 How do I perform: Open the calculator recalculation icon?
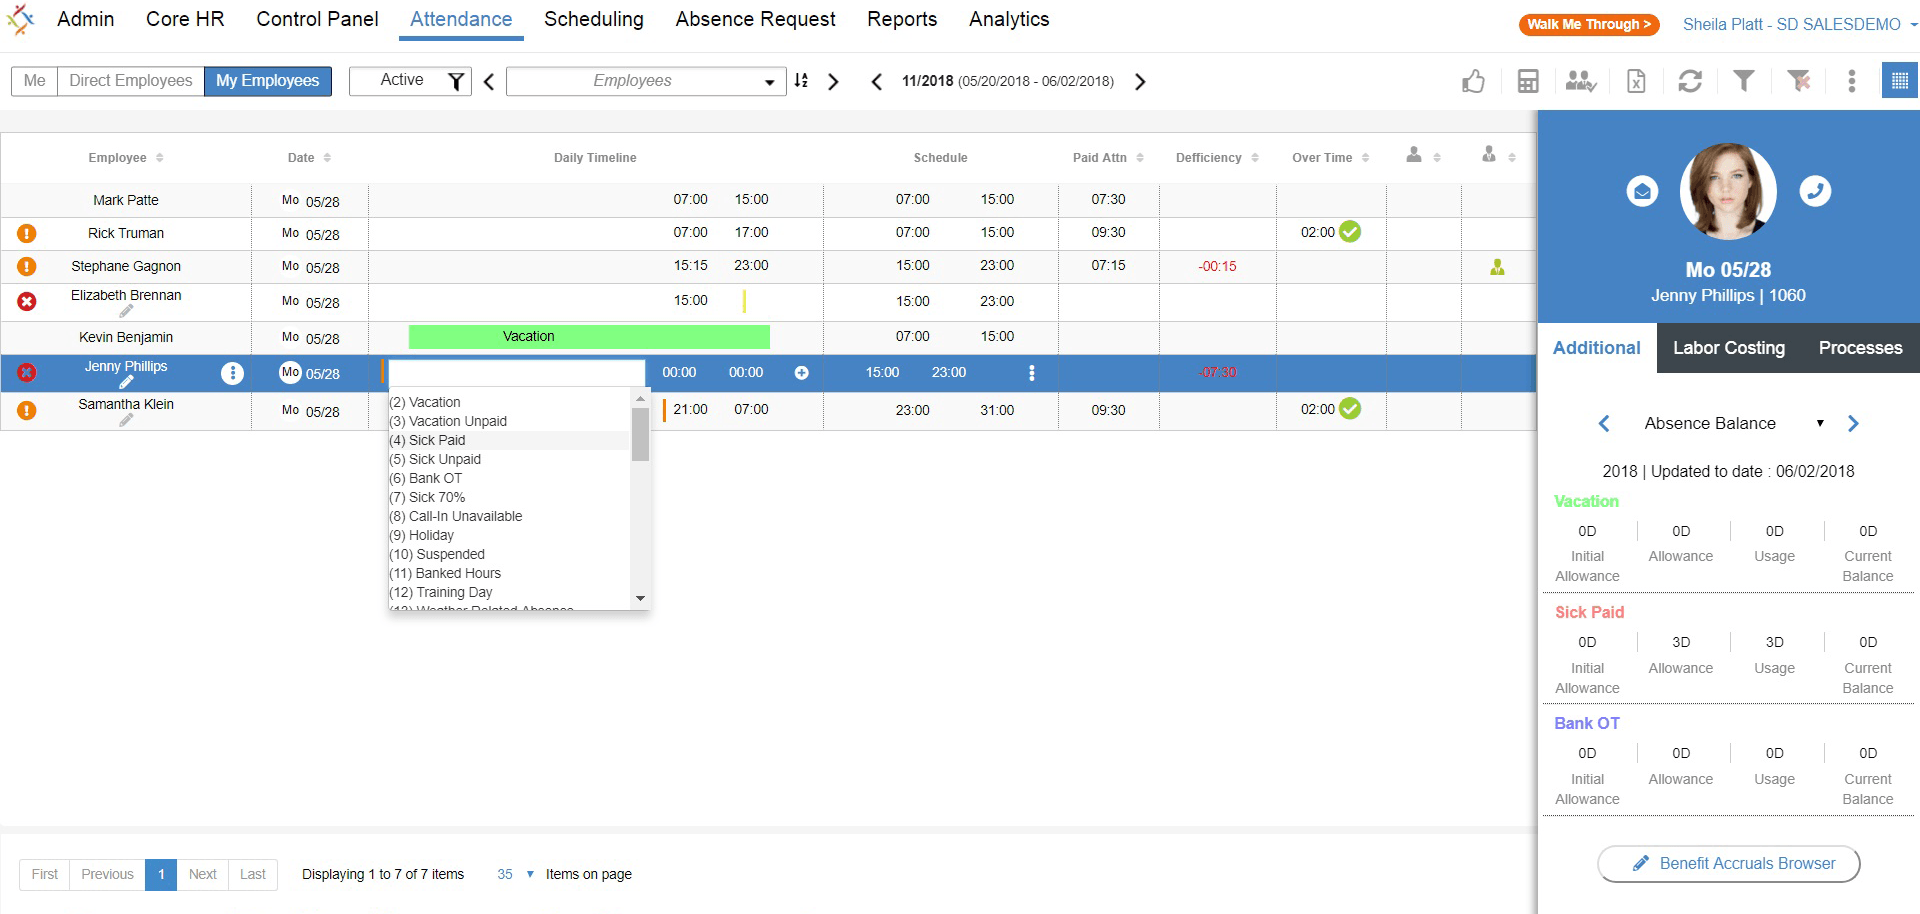(1528, 81)
